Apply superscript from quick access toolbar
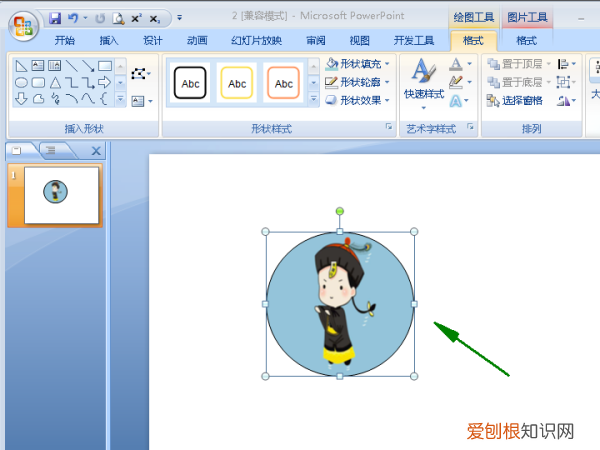600x450 pixels. point(136,18)
